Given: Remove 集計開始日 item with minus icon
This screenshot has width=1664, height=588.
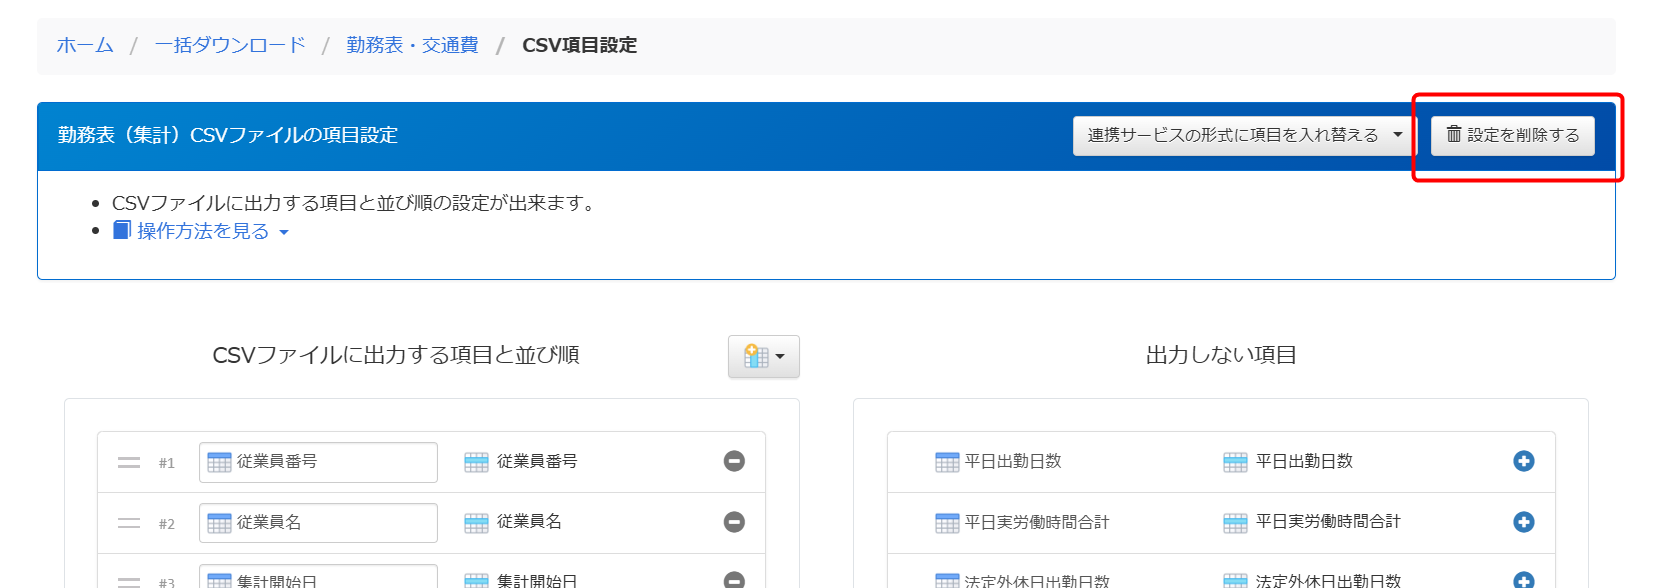Looking at the screenshot, I should (734, 580).
